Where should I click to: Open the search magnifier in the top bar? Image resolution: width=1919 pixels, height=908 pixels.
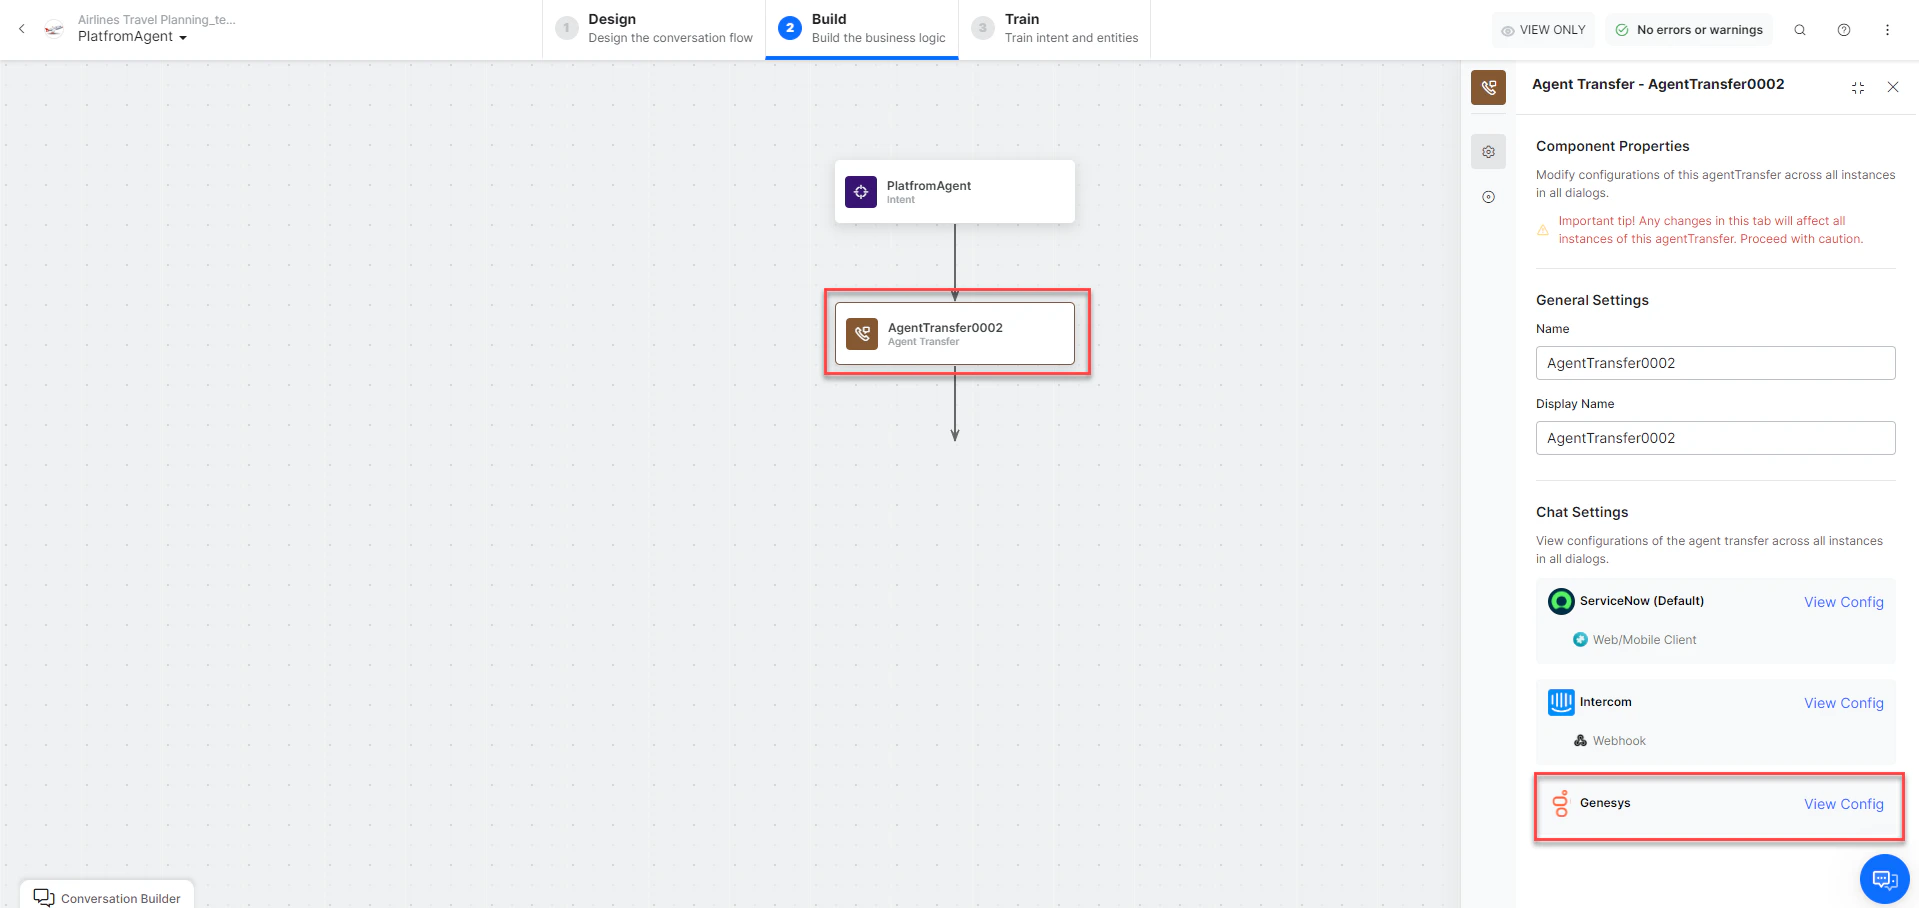[x=1800, y=30]
